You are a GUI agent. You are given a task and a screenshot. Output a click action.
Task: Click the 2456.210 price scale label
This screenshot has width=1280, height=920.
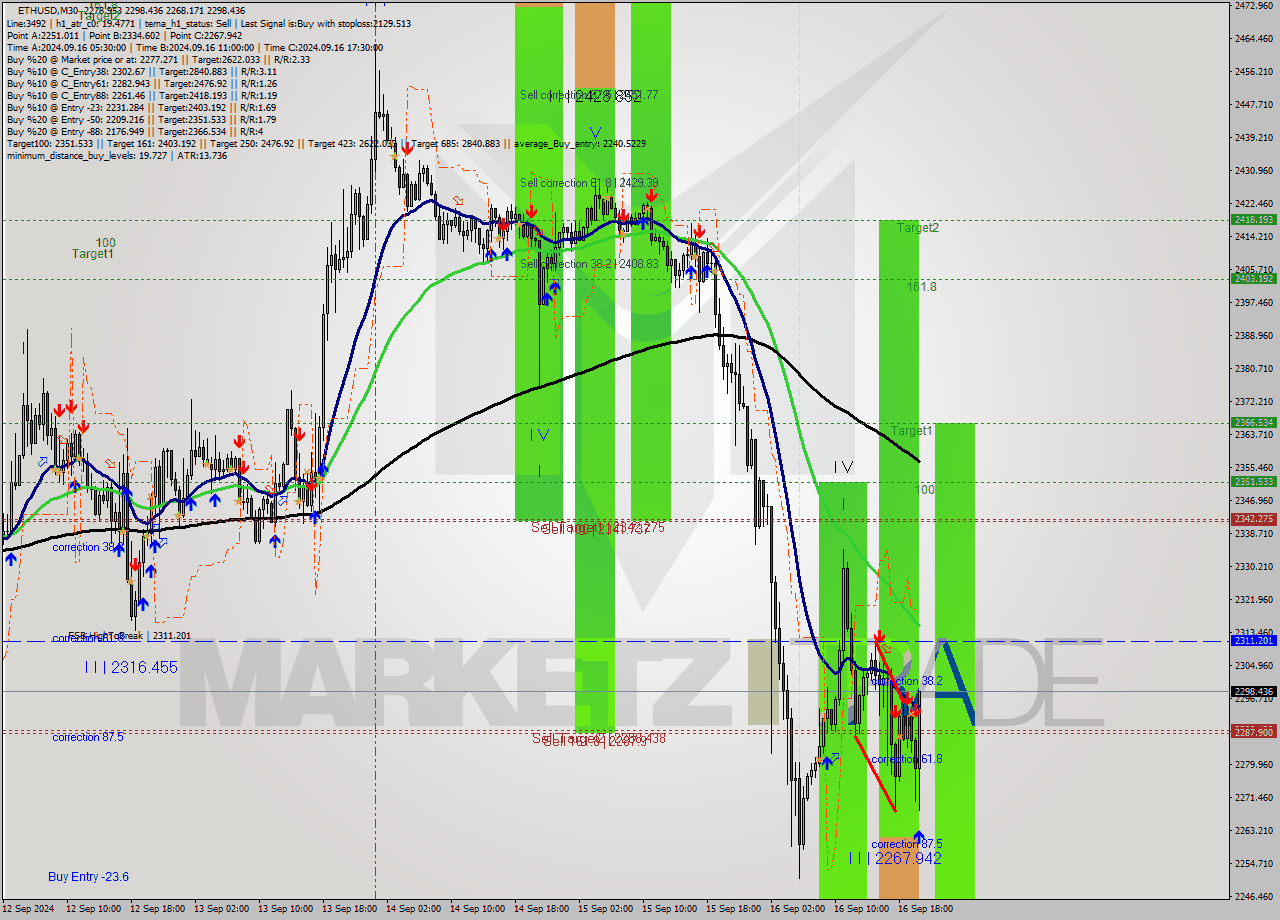[1254, 72]
